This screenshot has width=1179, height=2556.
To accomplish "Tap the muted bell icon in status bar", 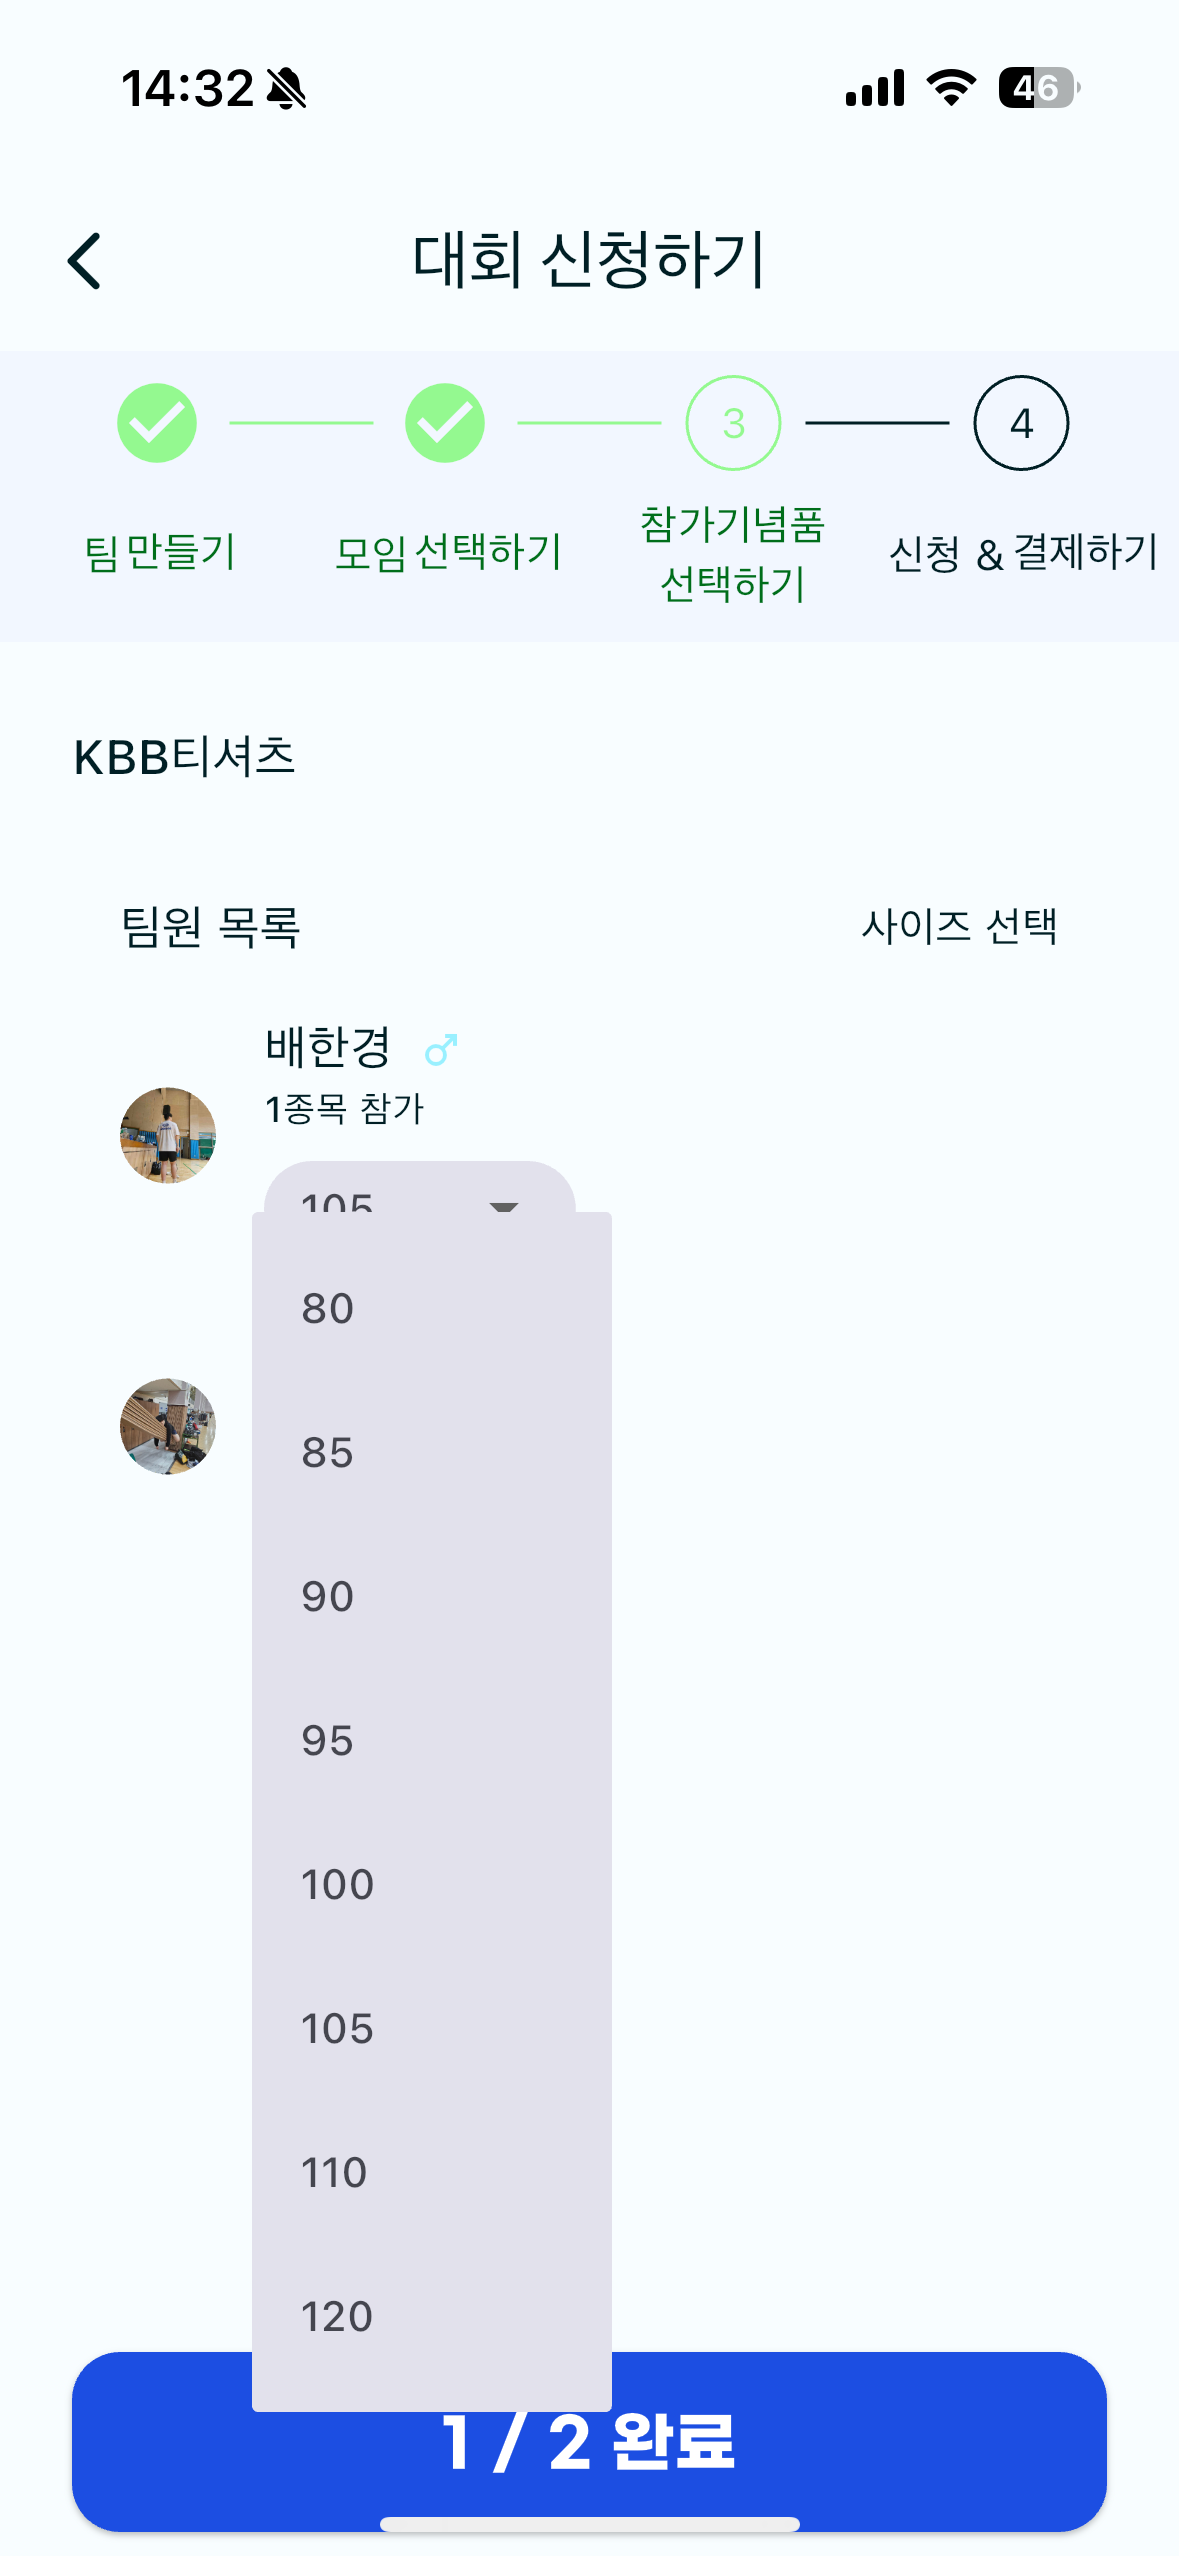I will tap(286, 88).
